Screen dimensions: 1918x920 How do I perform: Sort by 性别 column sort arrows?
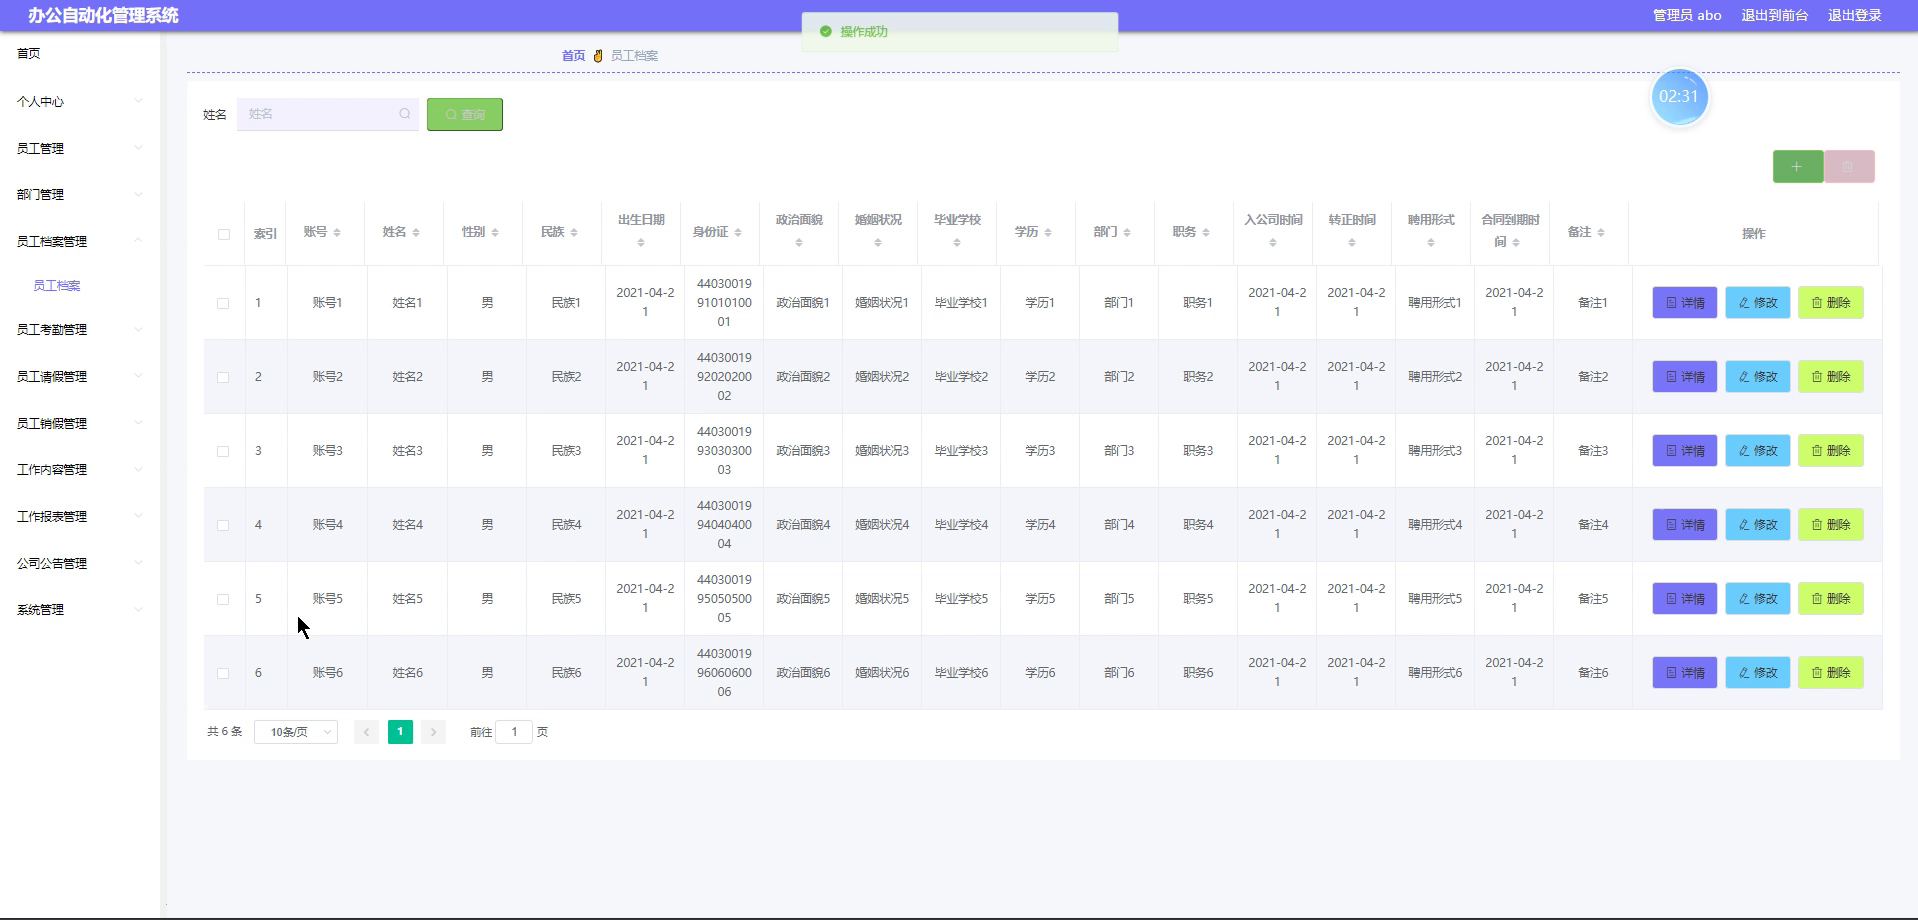pos(495,233)
